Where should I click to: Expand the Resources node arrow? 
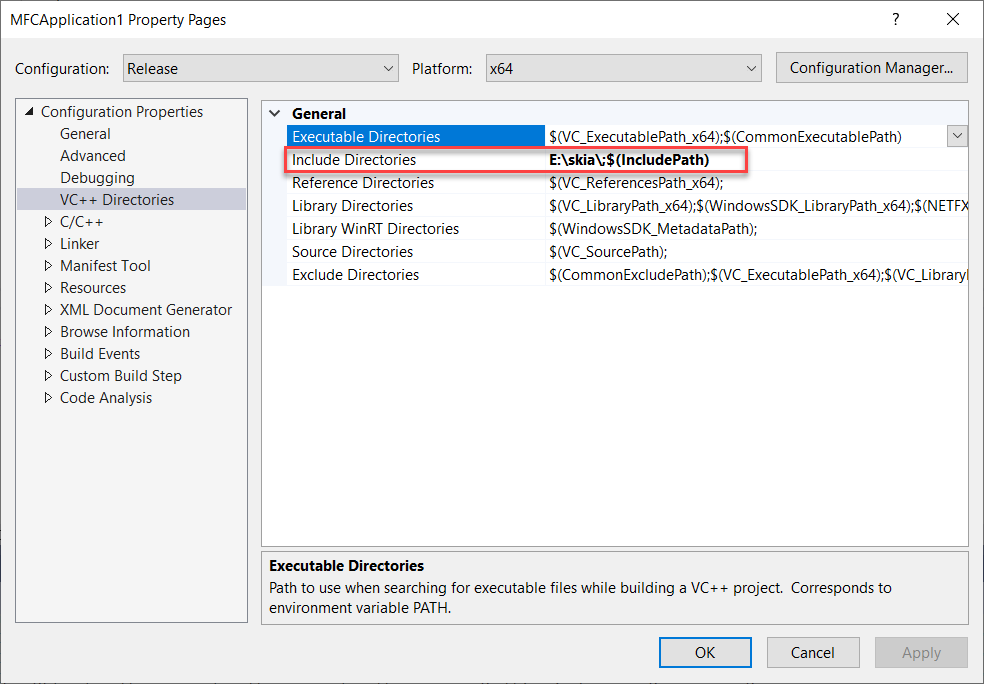48,287
